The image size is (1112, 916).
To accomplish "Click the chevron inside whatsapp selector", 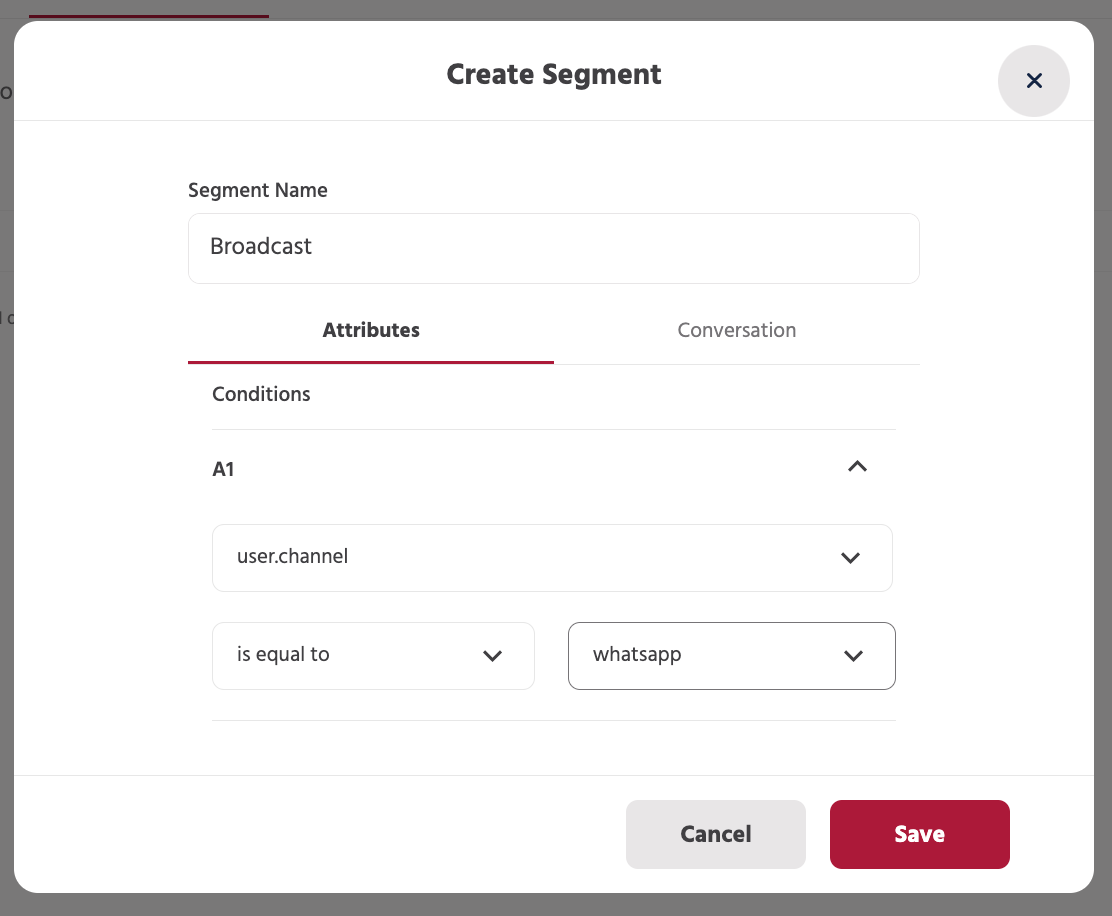I will [854, 656].
